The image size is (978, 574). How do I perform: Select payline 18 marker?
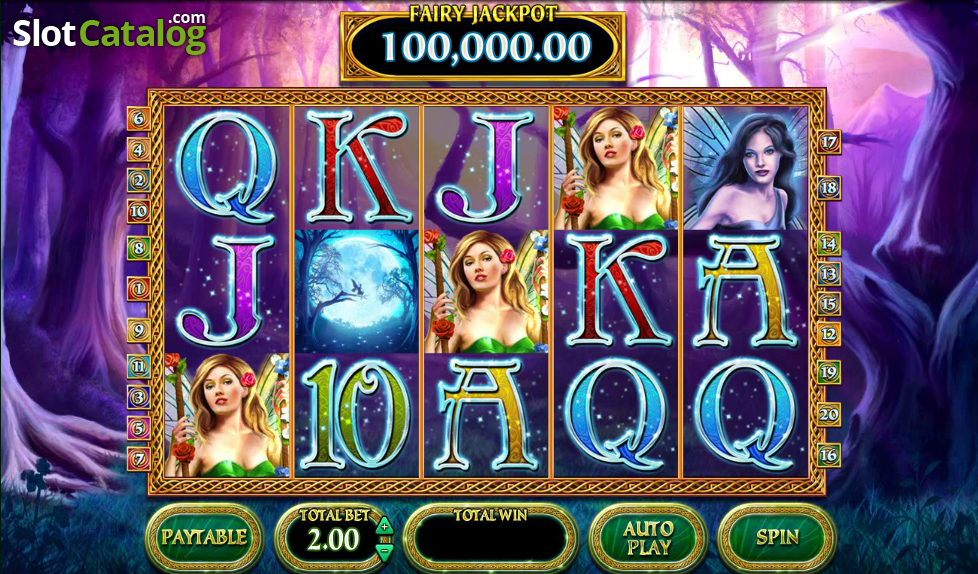(829, 187)
